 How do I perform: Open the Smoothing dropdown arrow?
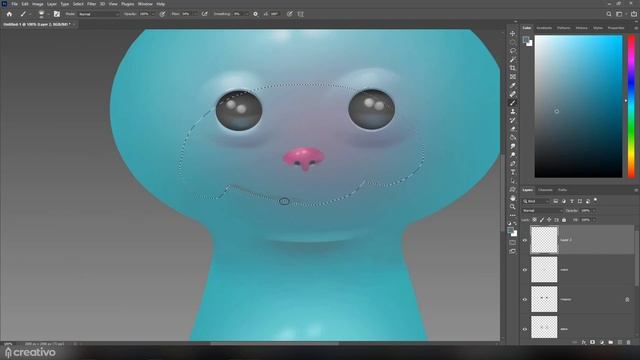click(247, 14)
